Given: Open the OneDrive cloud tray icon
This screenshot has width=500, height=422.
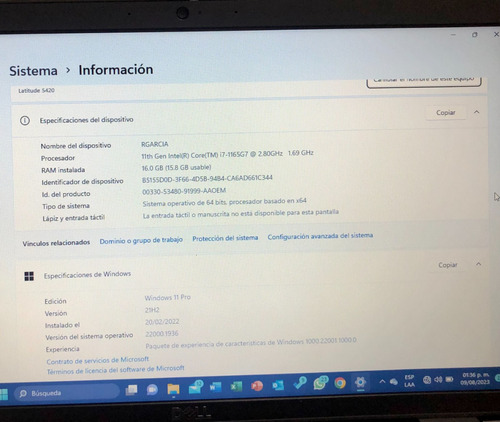Looking at the screenshot, I should pos(394,382).
